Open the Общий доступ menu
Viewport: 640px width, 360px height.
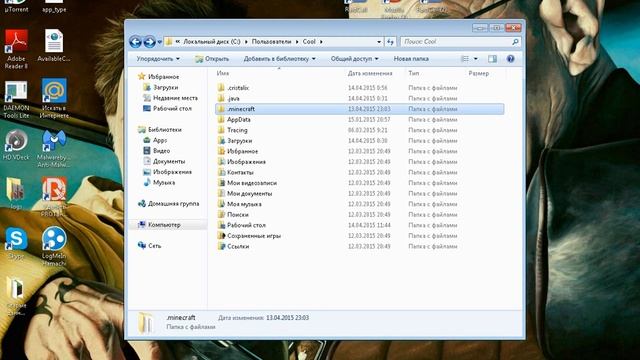354,59
